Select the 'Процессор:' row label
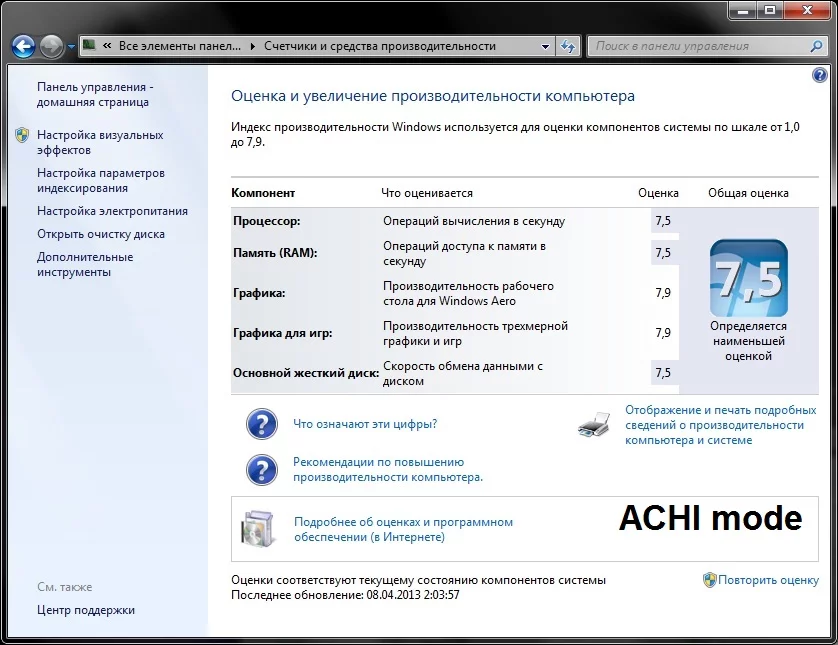Viewport: 838px width, 645px height. click(266, 221)
